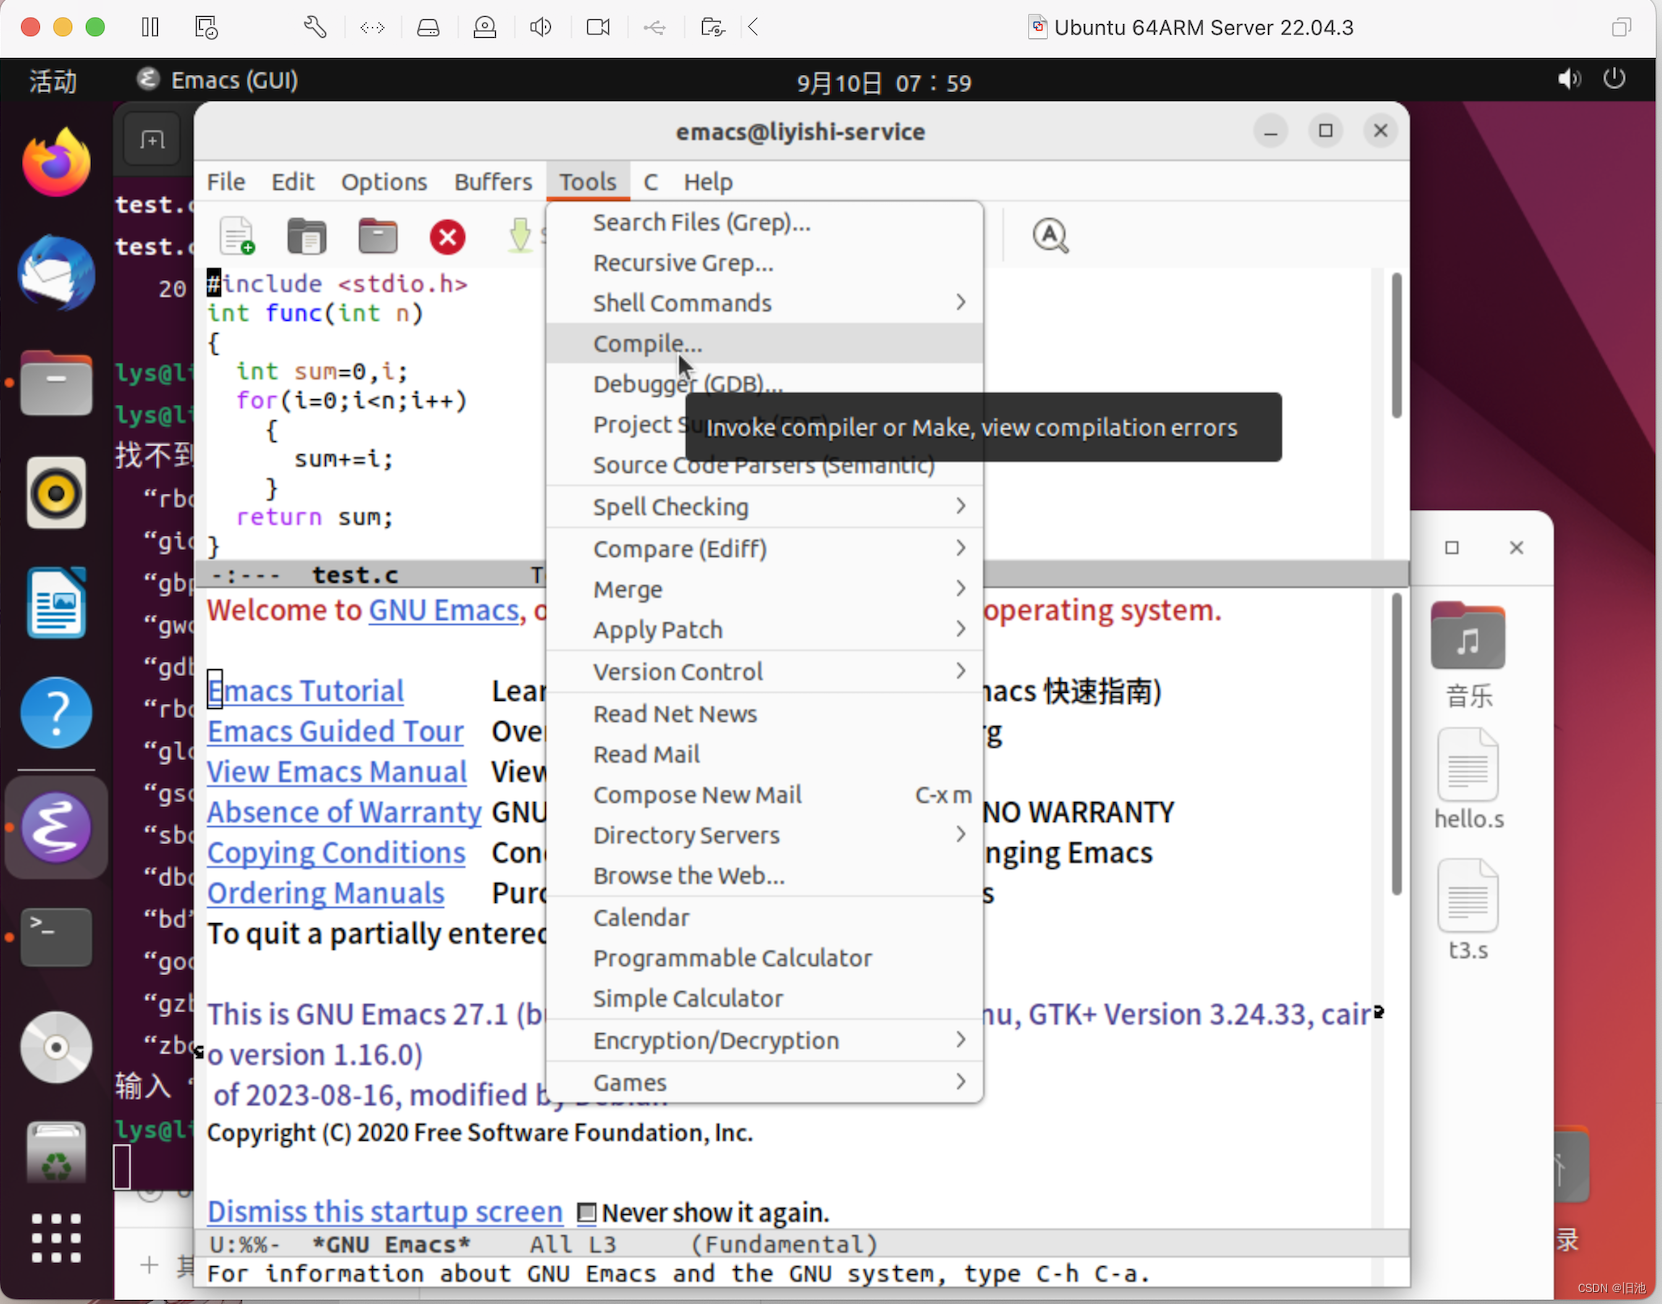Open the Ordering Manuals link
Screen dimensions: 1662x1304
coord(326,893)
